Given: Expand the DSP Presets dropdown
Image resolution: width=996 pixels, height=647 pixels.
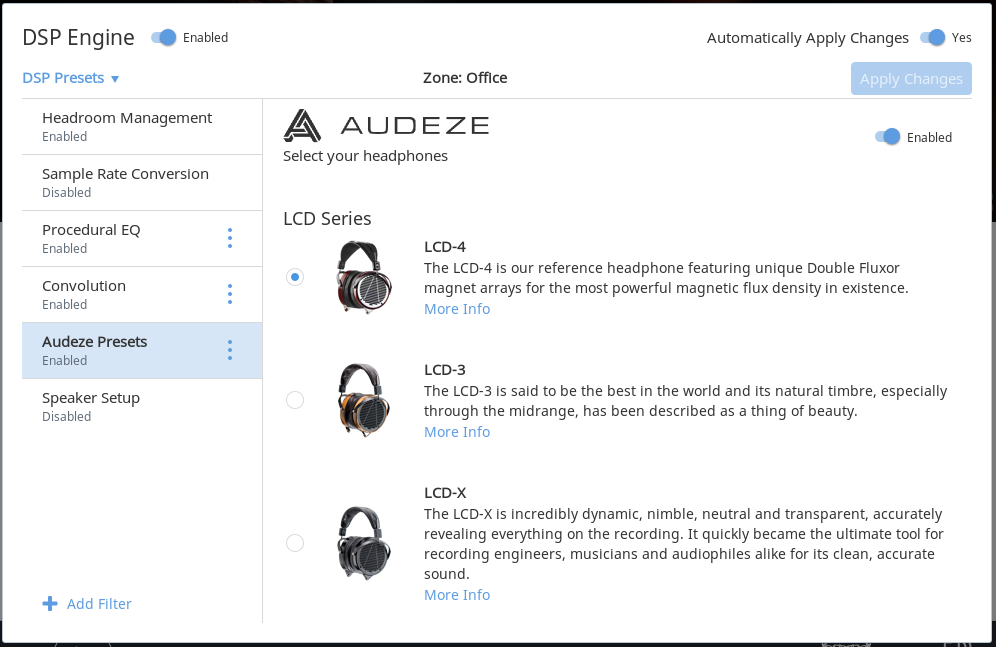Looking at the screenshot, I should [71, 79].
